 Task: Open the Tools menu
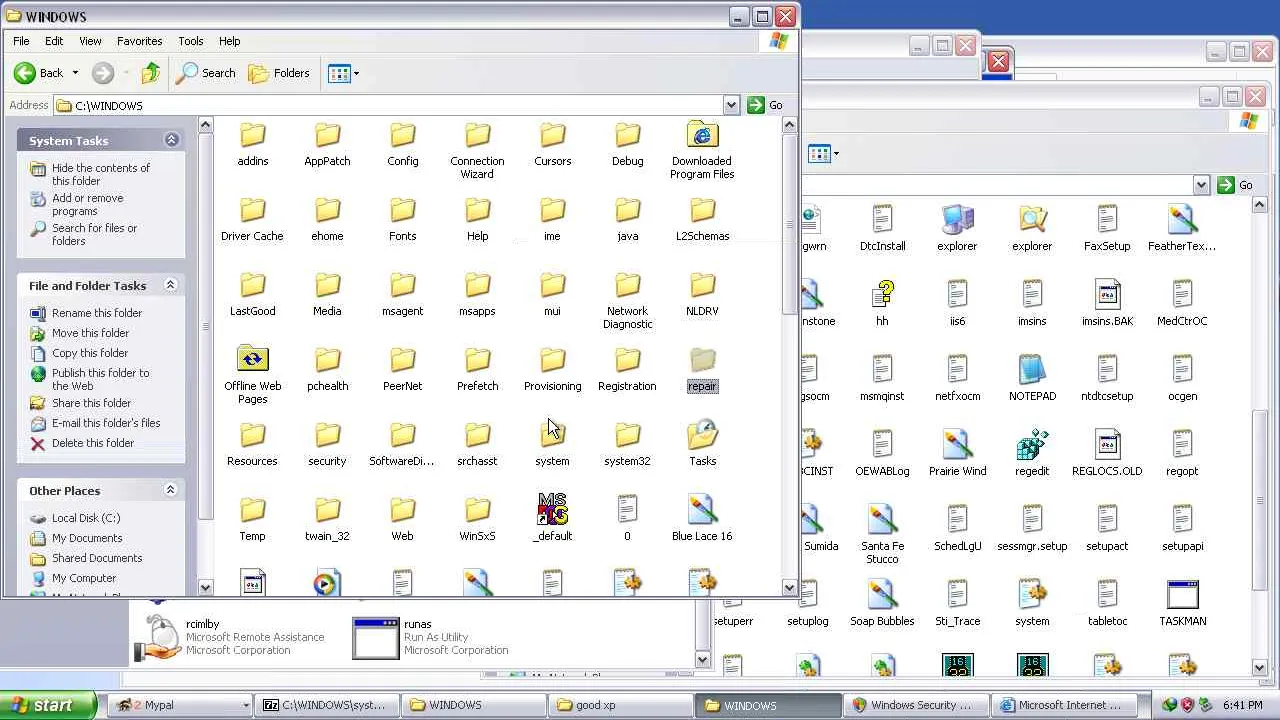191,41
